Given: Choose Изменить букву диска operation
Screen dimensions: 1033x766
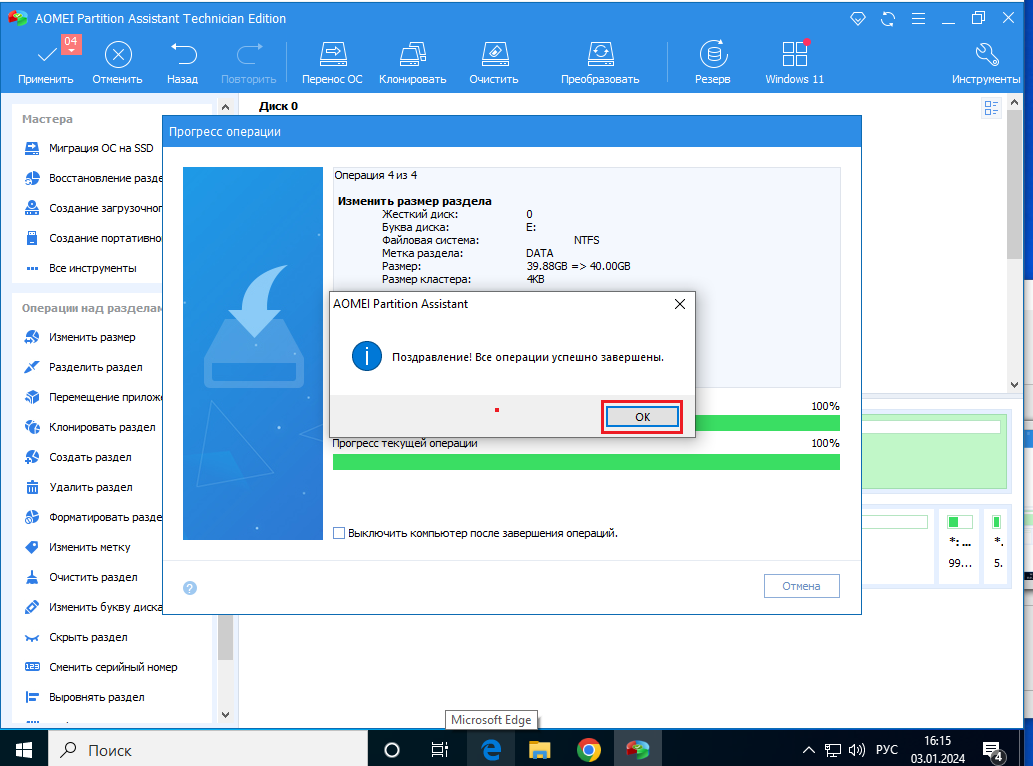Looking at the screenshot, I should (x=92, y=607).
